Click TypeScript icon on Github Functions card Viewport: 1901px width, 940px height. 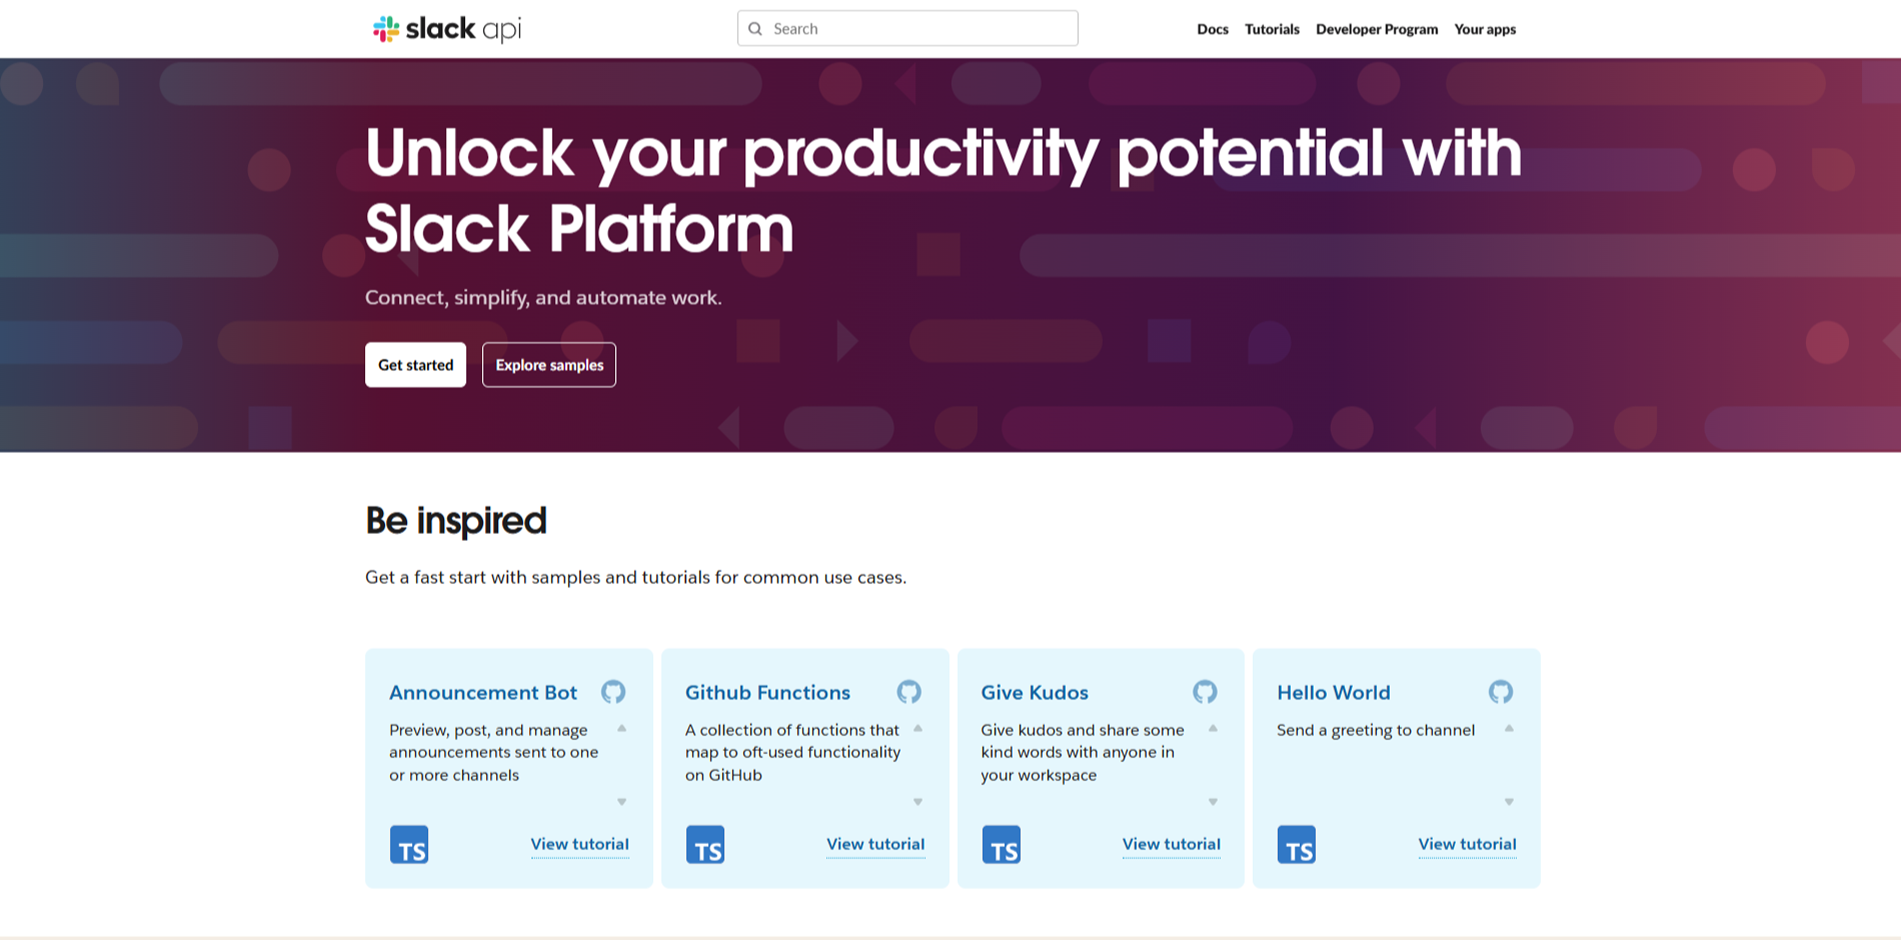click(x=705, y=845)
